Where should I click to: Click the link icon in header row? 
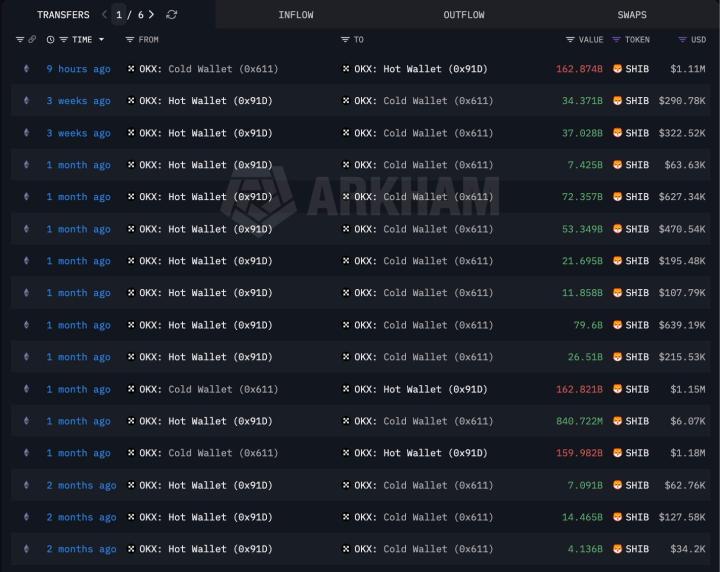click(x=32, y=40)
